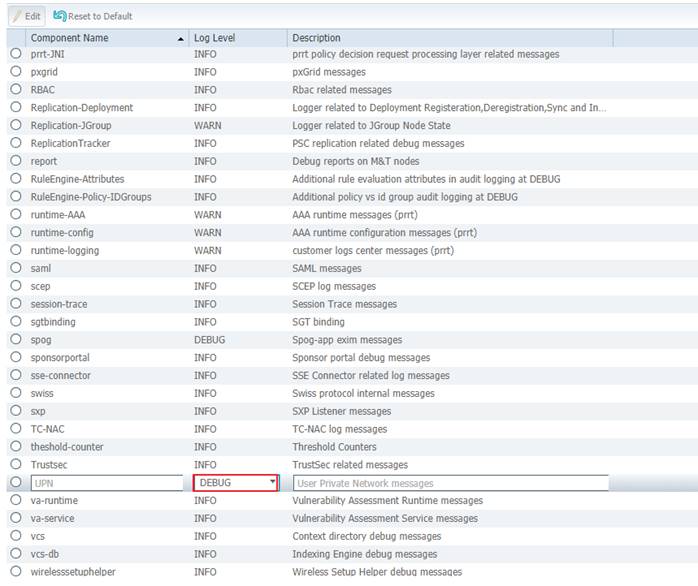Click the ascending sort arrow in Component Name

[x=180, y=39]
